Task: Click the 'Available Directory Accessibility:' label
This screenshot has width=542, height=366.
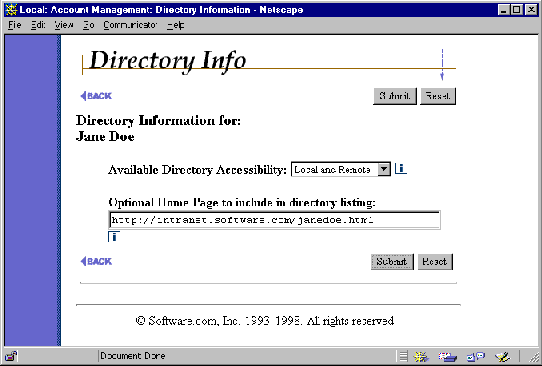Action: point(197,170)
